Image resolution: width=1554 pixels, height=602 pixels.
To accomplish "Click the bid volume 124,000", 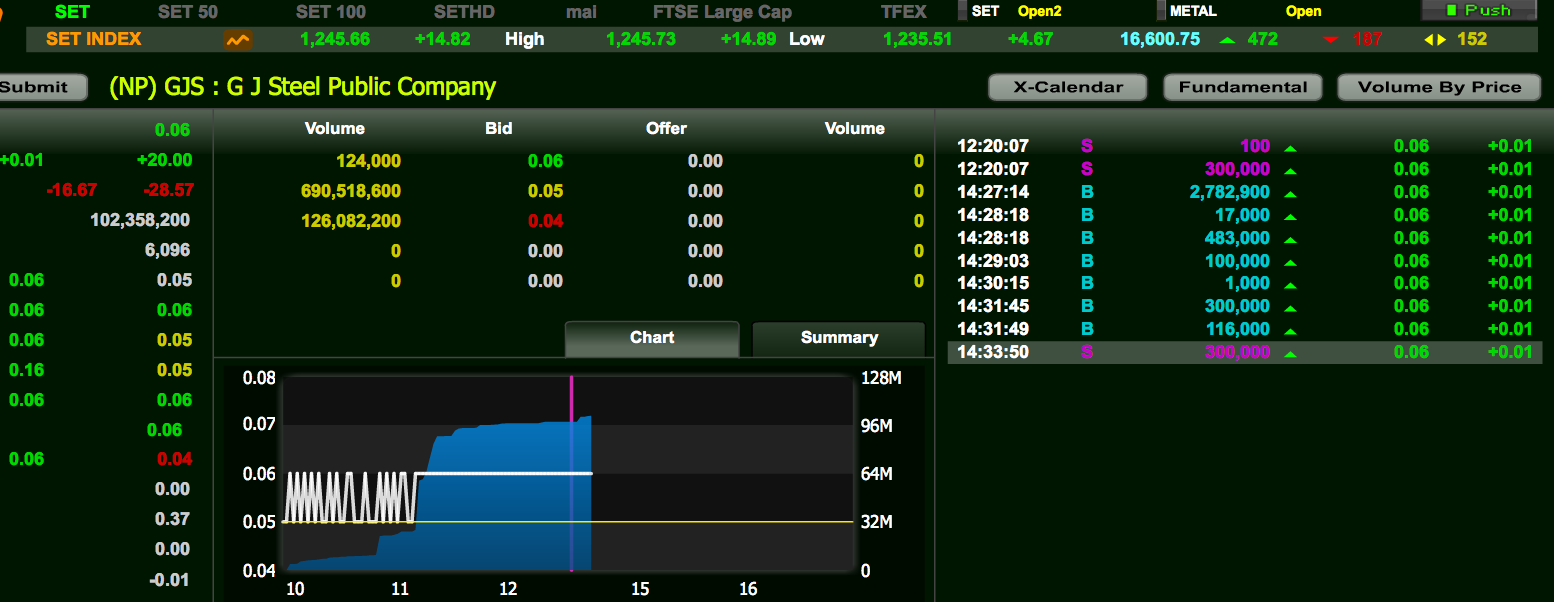I will pyautogui.click(x=368, y=161).
